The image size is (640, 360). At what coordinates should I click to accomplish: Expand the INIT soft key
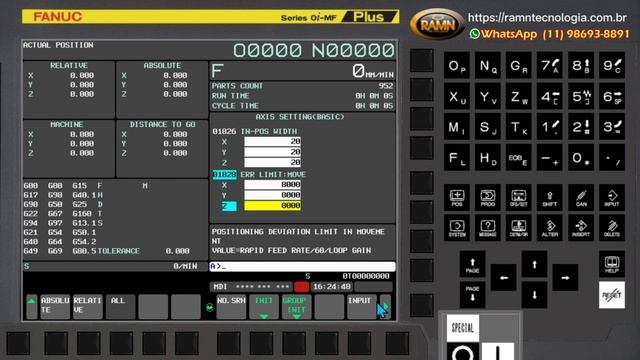[x=264, y=306]
